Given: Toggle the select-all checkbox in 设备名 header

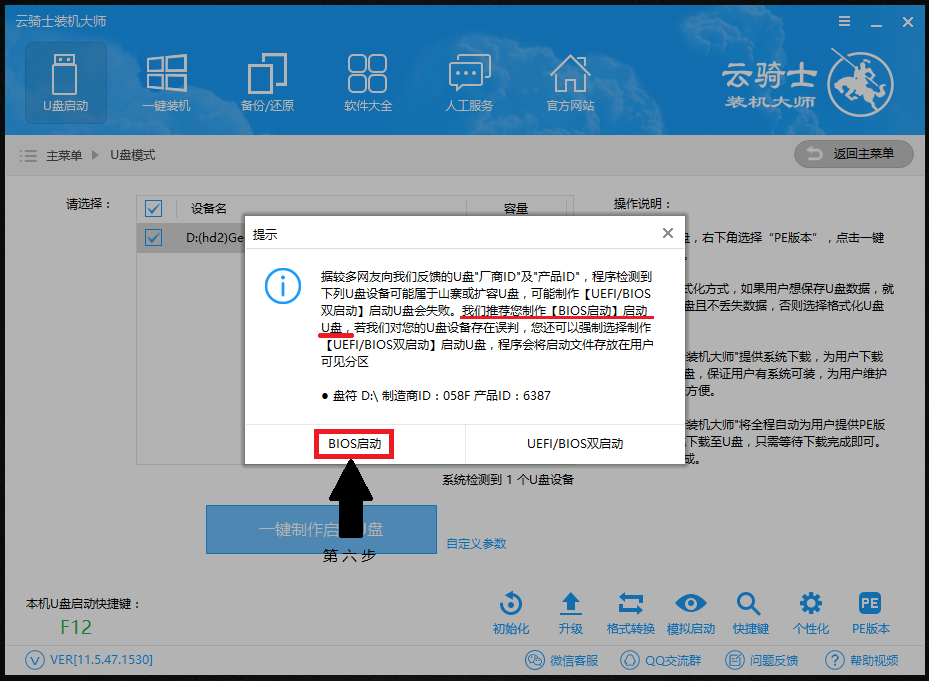Looking at the screenshot, I should point(153,209).
